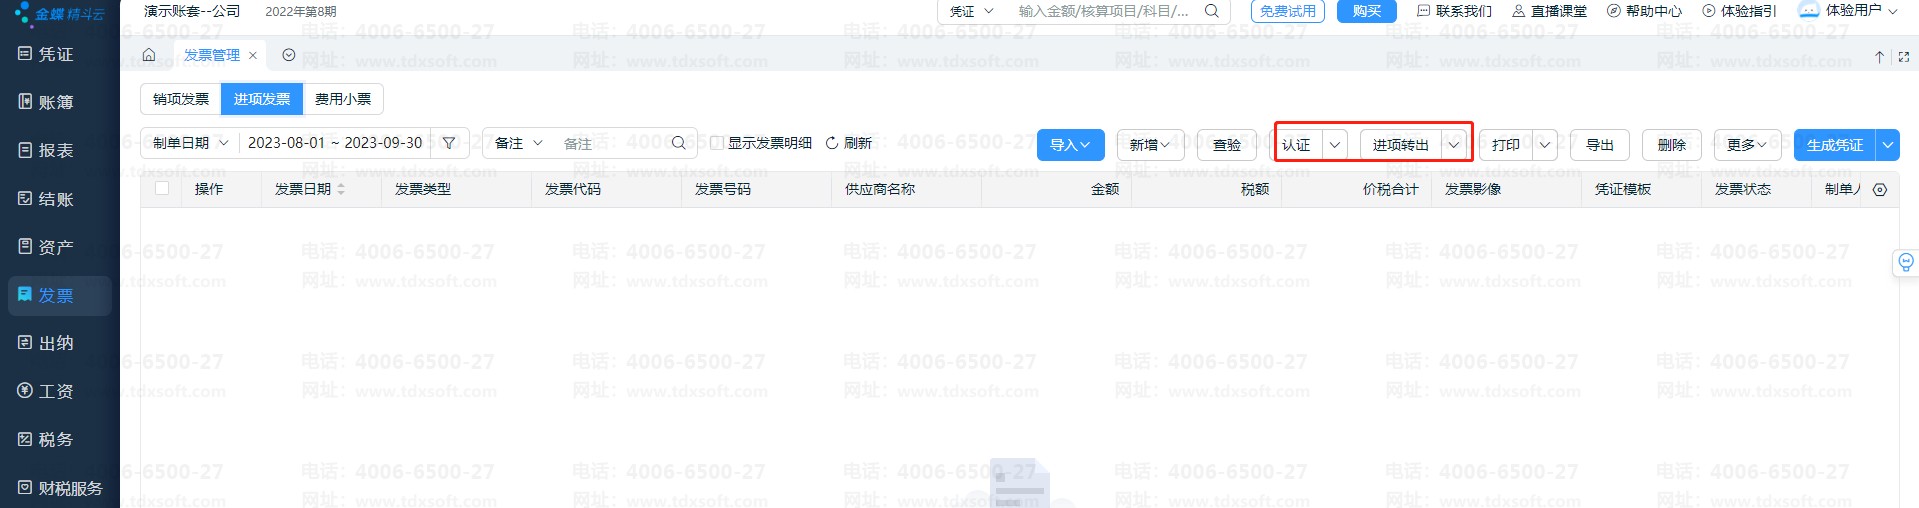Click the 生成凭证 button
The height and width of the screenshot is (508, 1919).
1835,145
